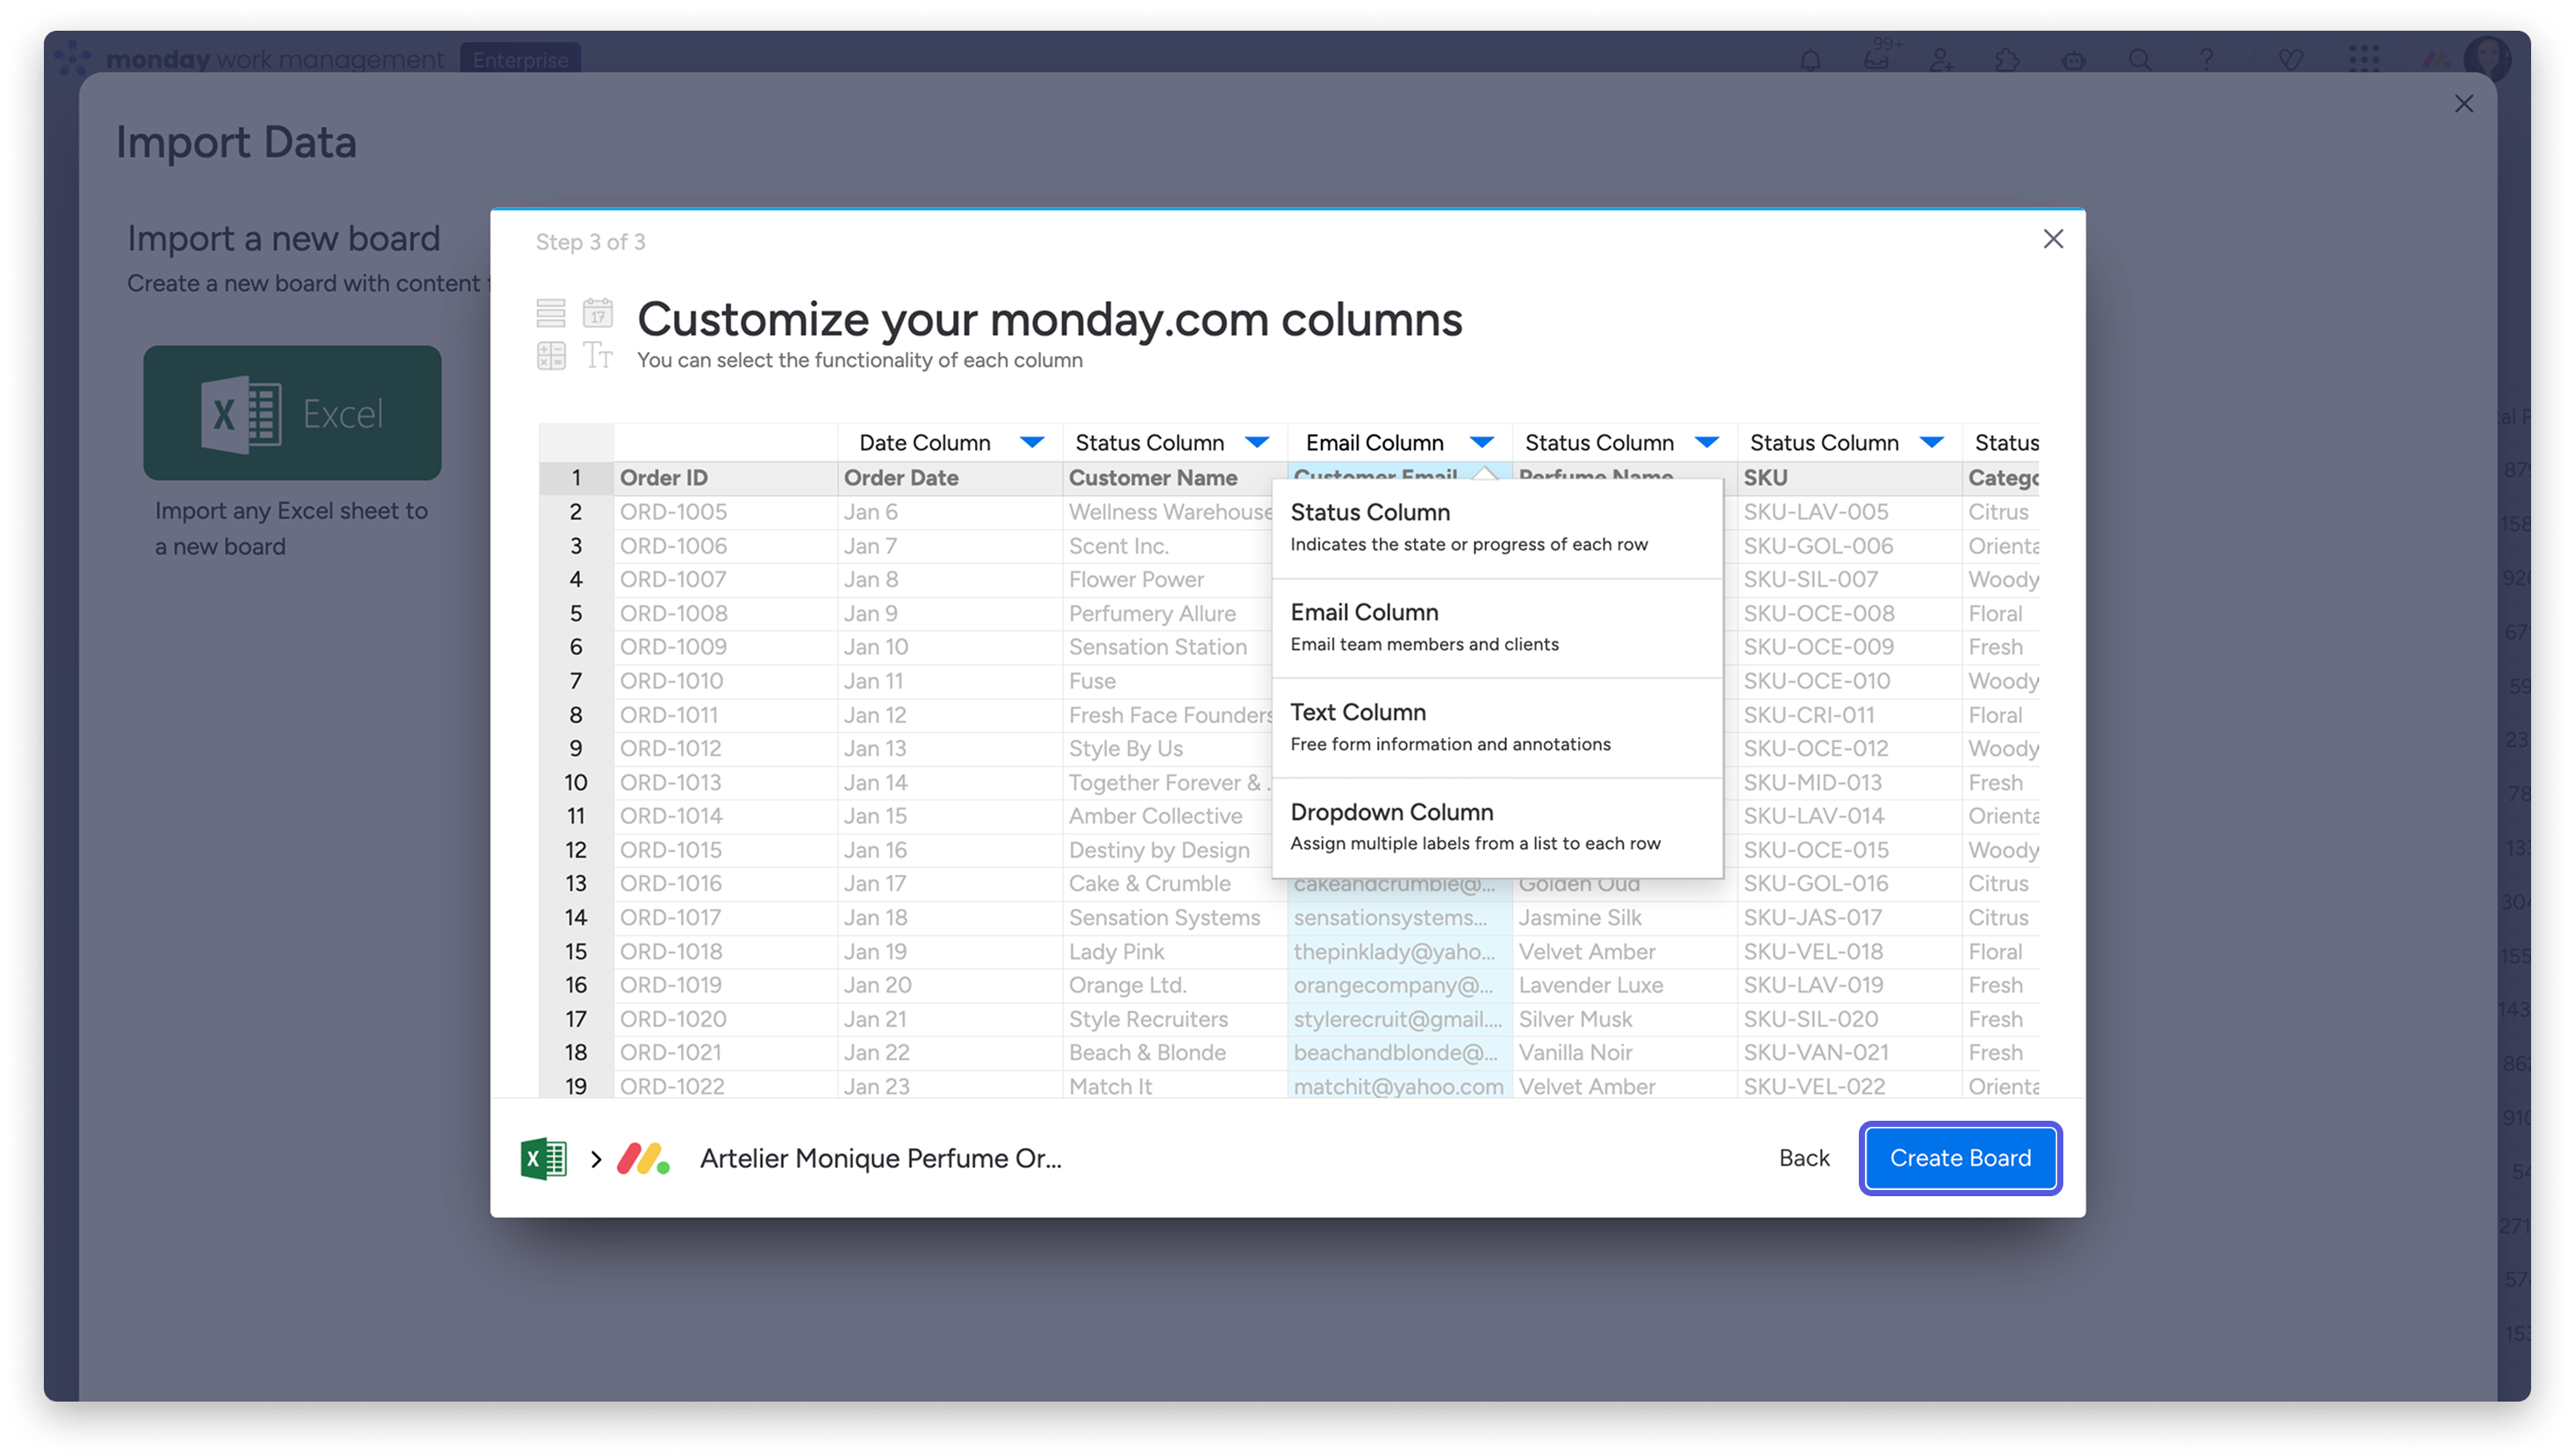Click the table grid icon near the title
Screen dimensions: 2575x1456
[551, 355]
